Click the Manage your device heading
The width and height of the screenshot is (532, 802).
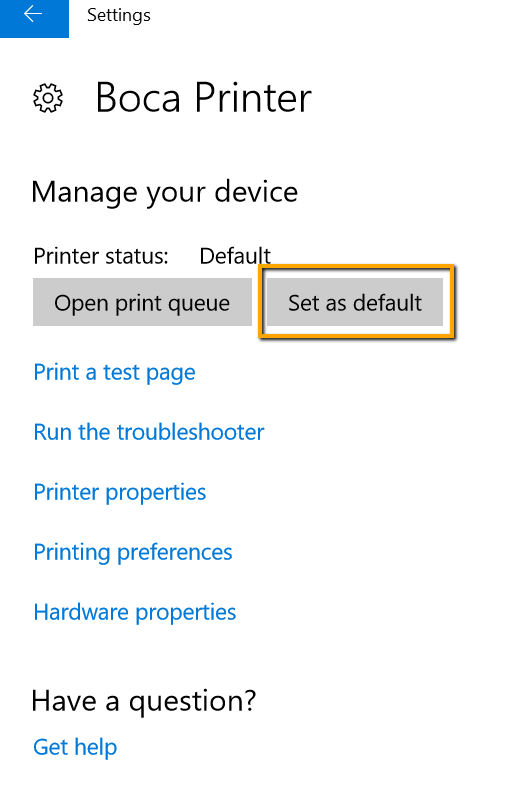pos(165,193)
